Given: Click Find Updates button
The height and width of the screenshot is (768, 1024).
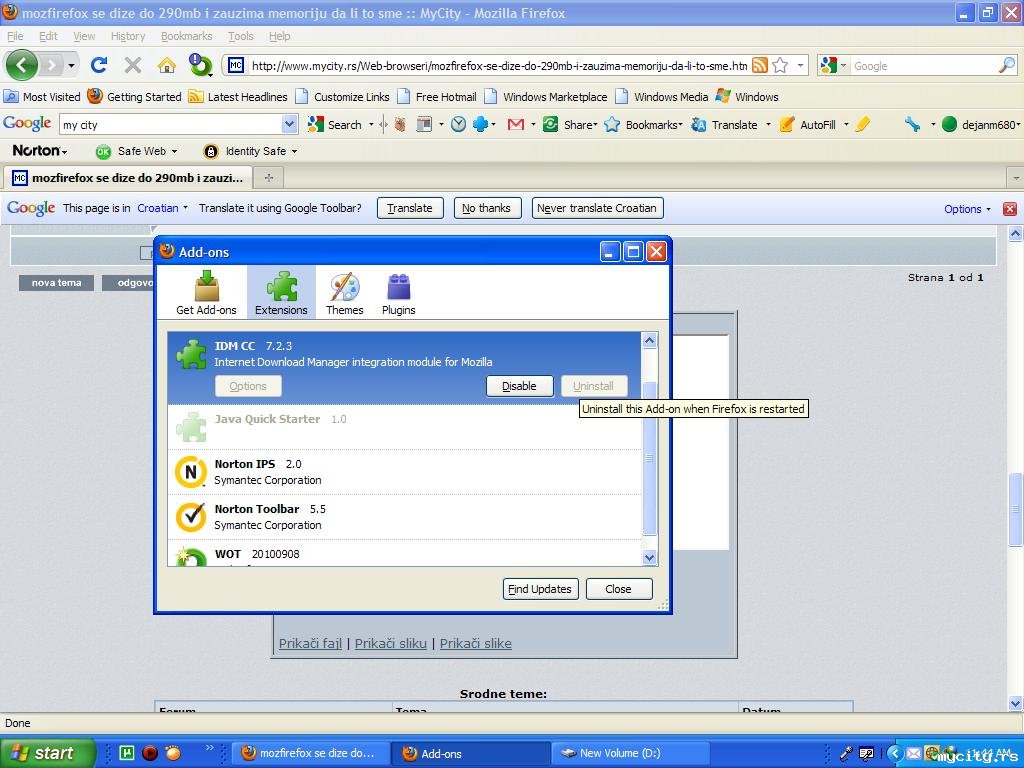Looking at the screenshot, I should pyautogui.click(x=540, y=589).
